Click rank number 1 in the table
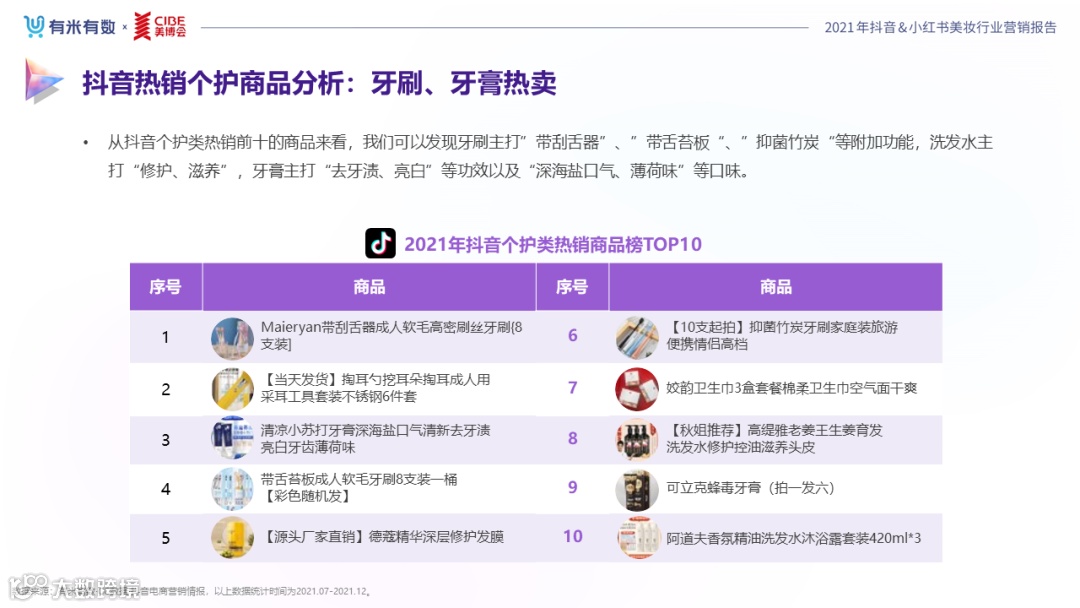Image resolution: width=1080 pixels, height=608 pixels. 165,337
